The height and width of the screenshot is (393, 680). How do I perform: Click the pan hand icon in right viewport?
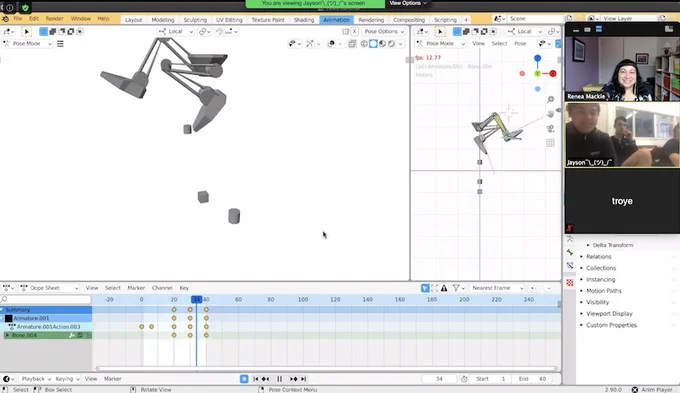[x=550, y=114]
